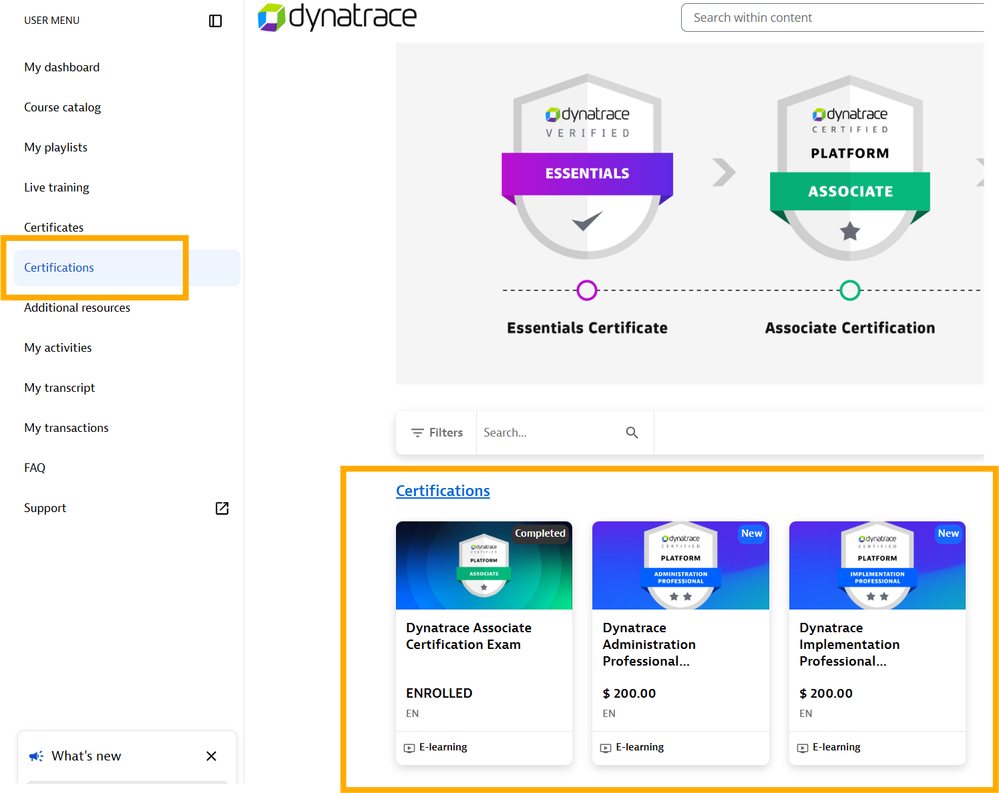Open Dynatrace Associate Certification Exam title
Screen dimensions: 999x793
468,636
